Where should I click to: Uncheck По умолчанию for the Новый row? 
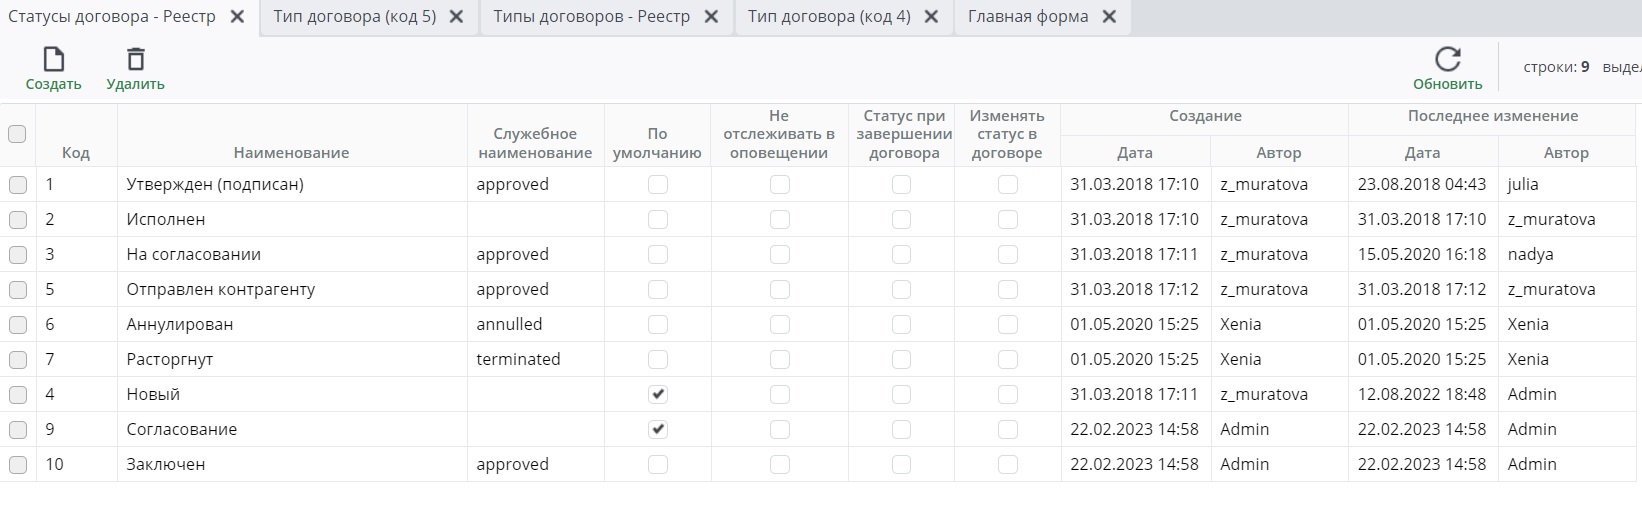657,394
